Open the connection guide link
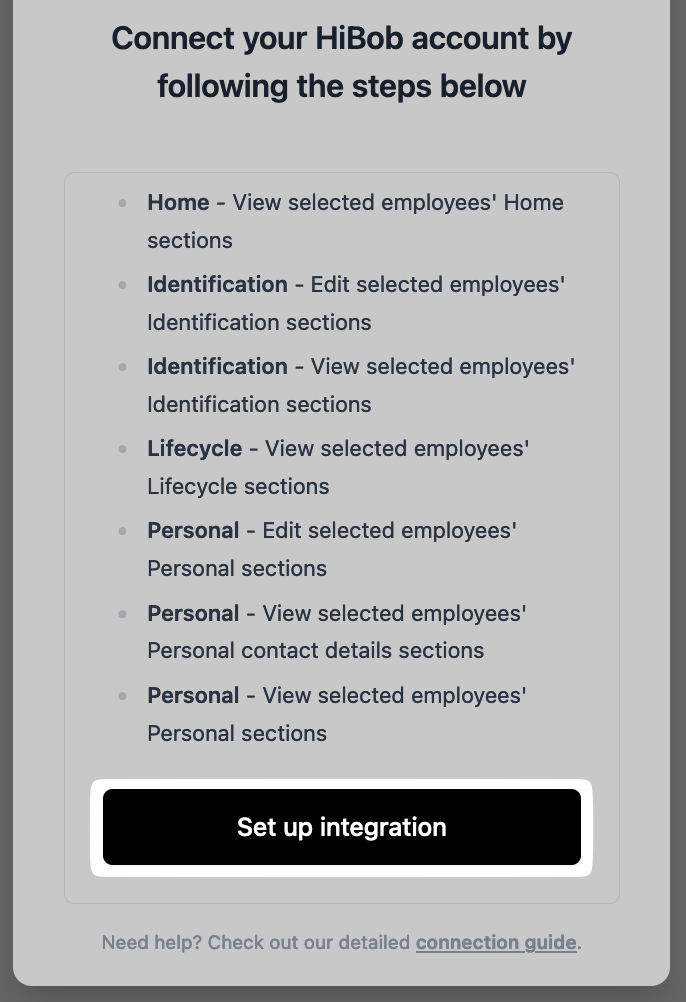The height and width of the screenshot is (1002, 686). (x=496, y=942)
